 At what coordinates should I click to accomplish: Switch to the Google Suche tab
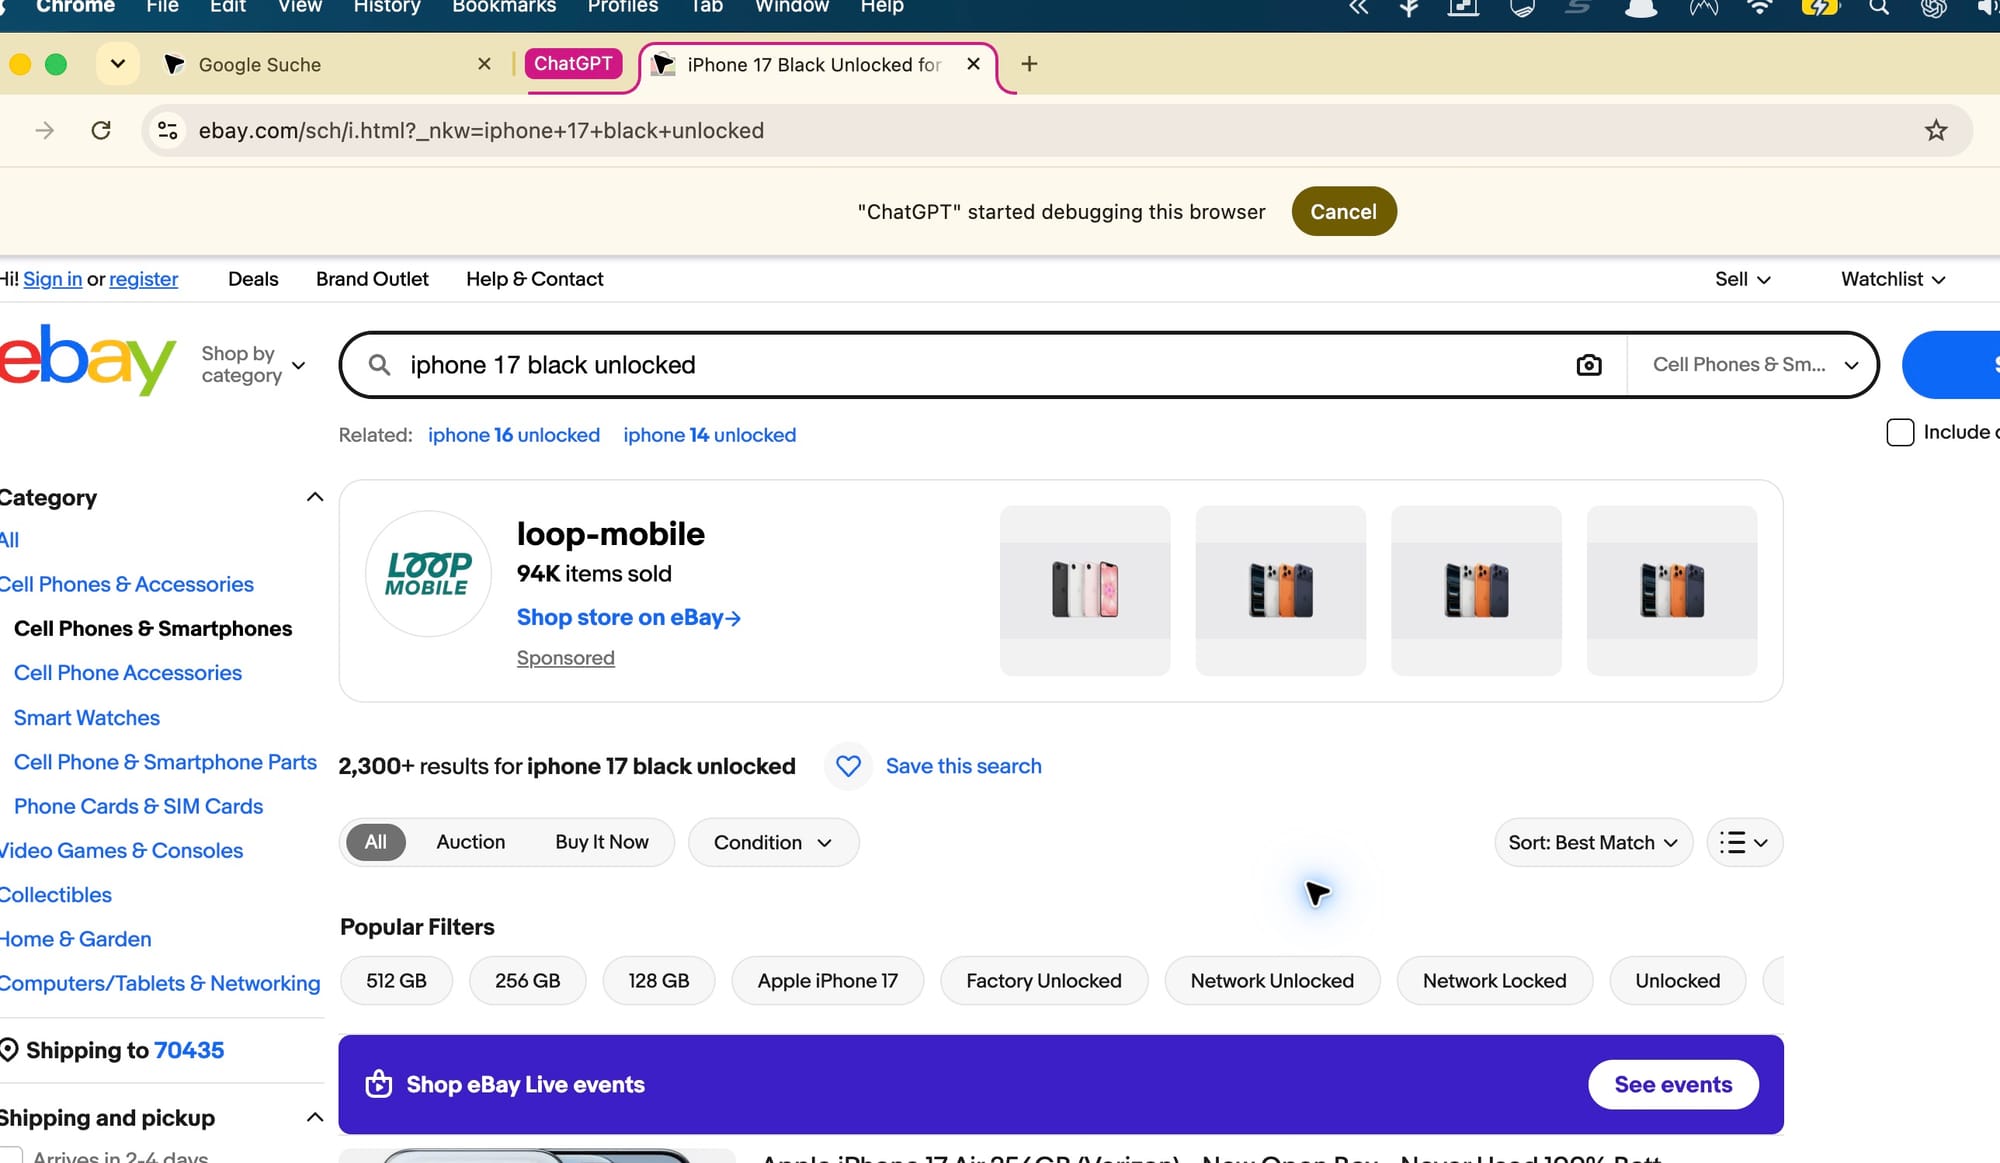pos(320,64)
